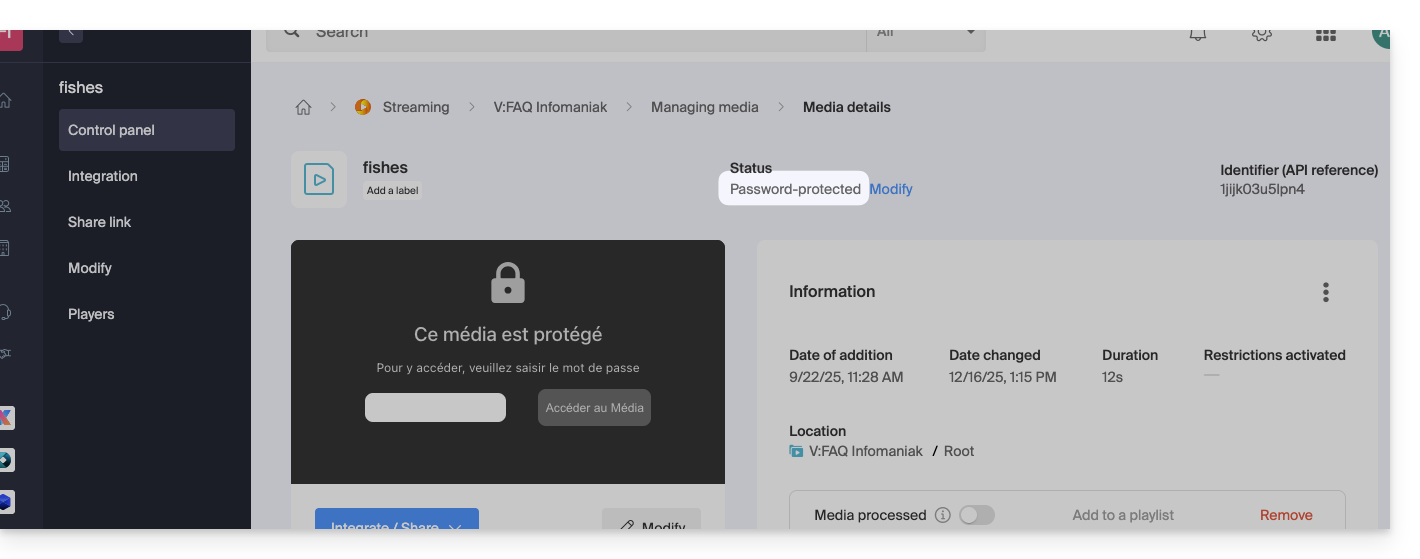Click the home icon in breadcrumb
This screenshot has width=1420, height=559.
(x=303, y=107)
